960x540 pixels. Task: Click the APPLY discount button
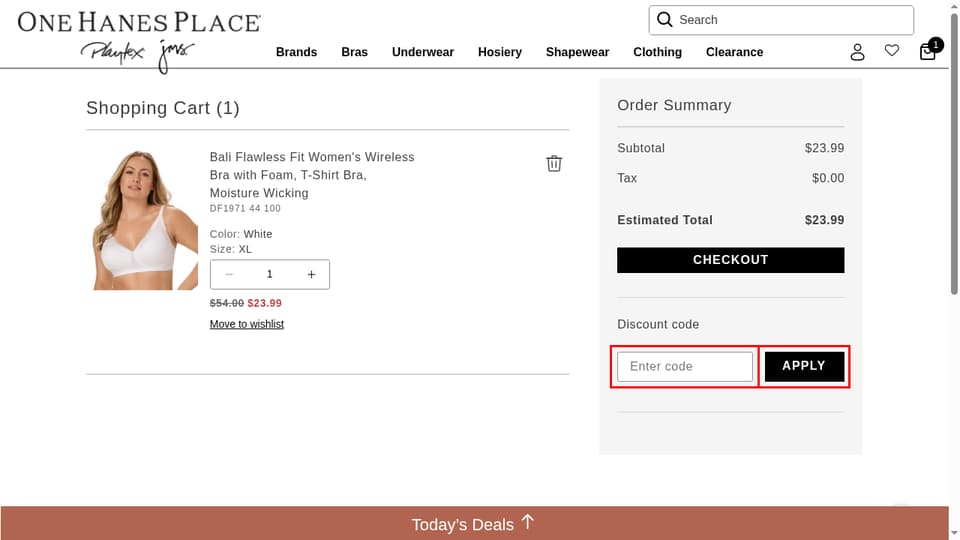click(804, 366)
